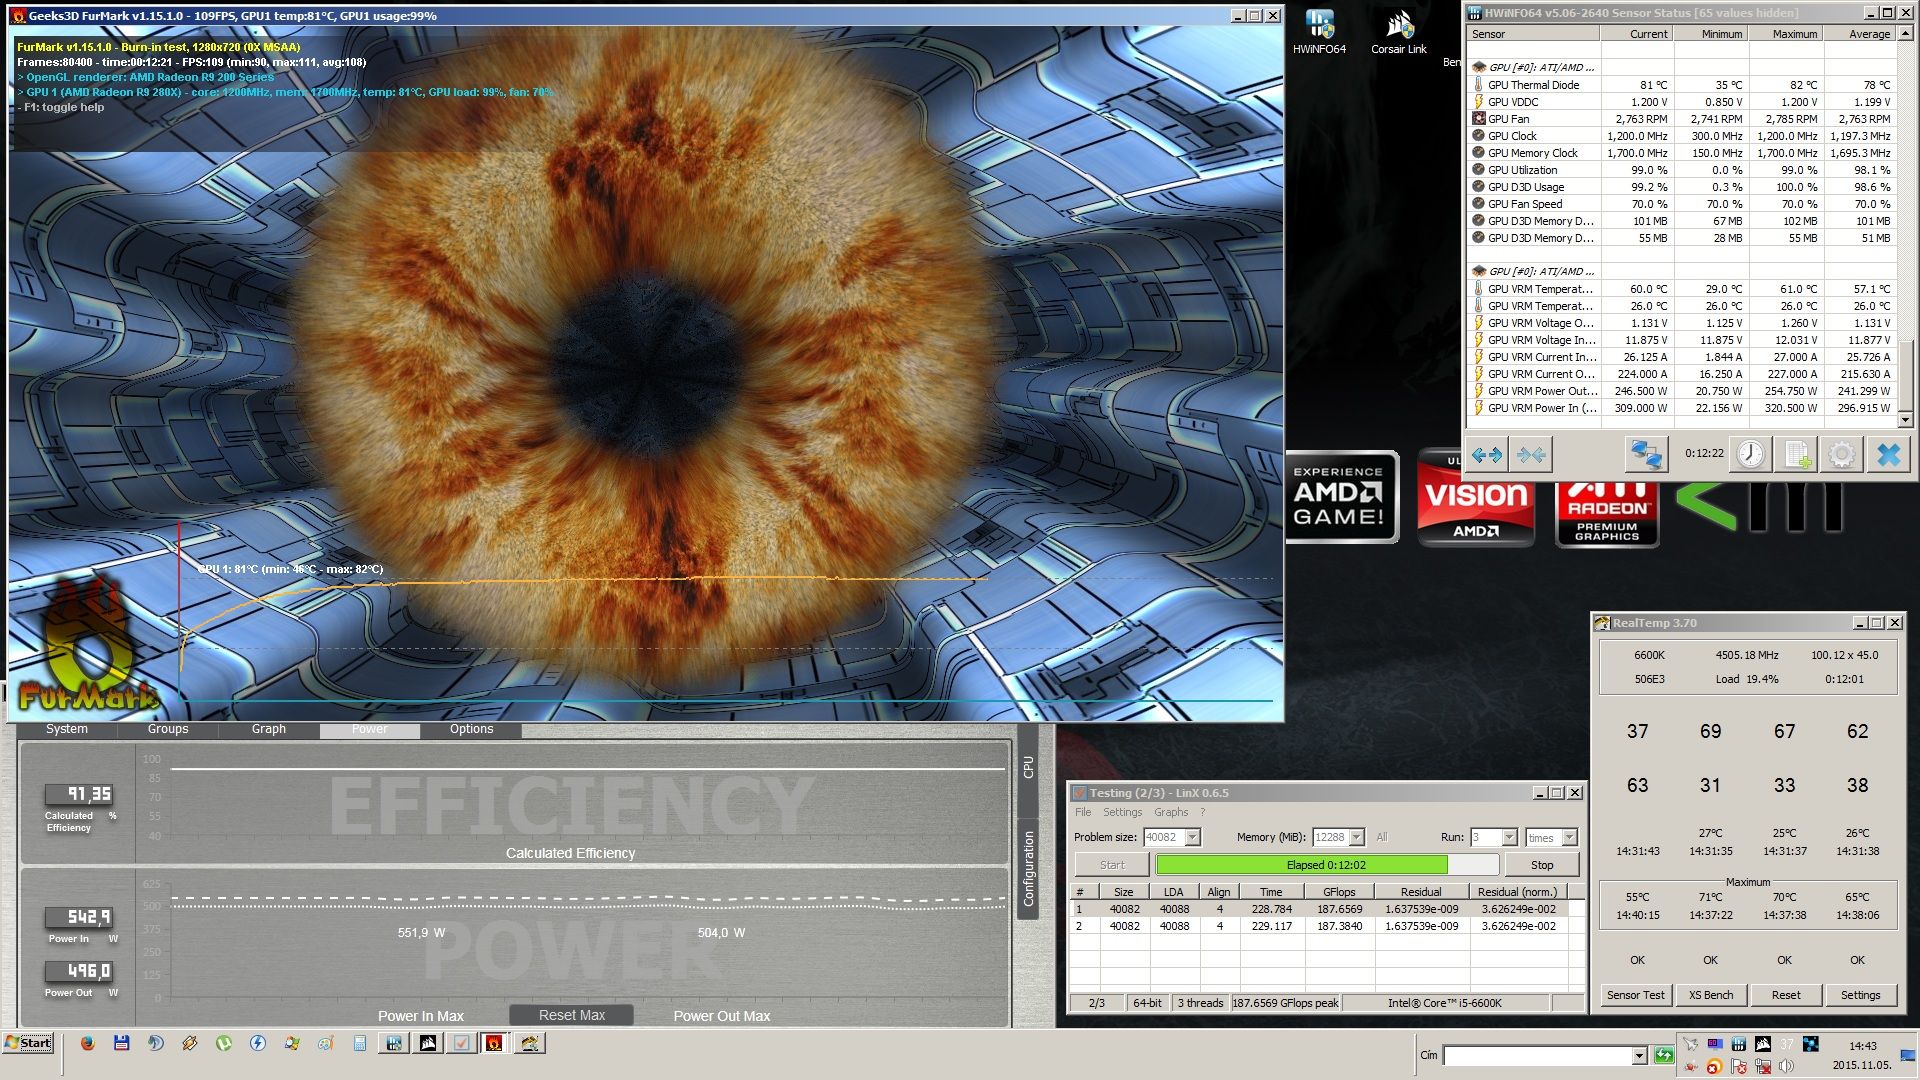This screenshot has height=1080, width=1920.
Task: Open the ? help menu in LinX
Action: tap(1203, 812)
